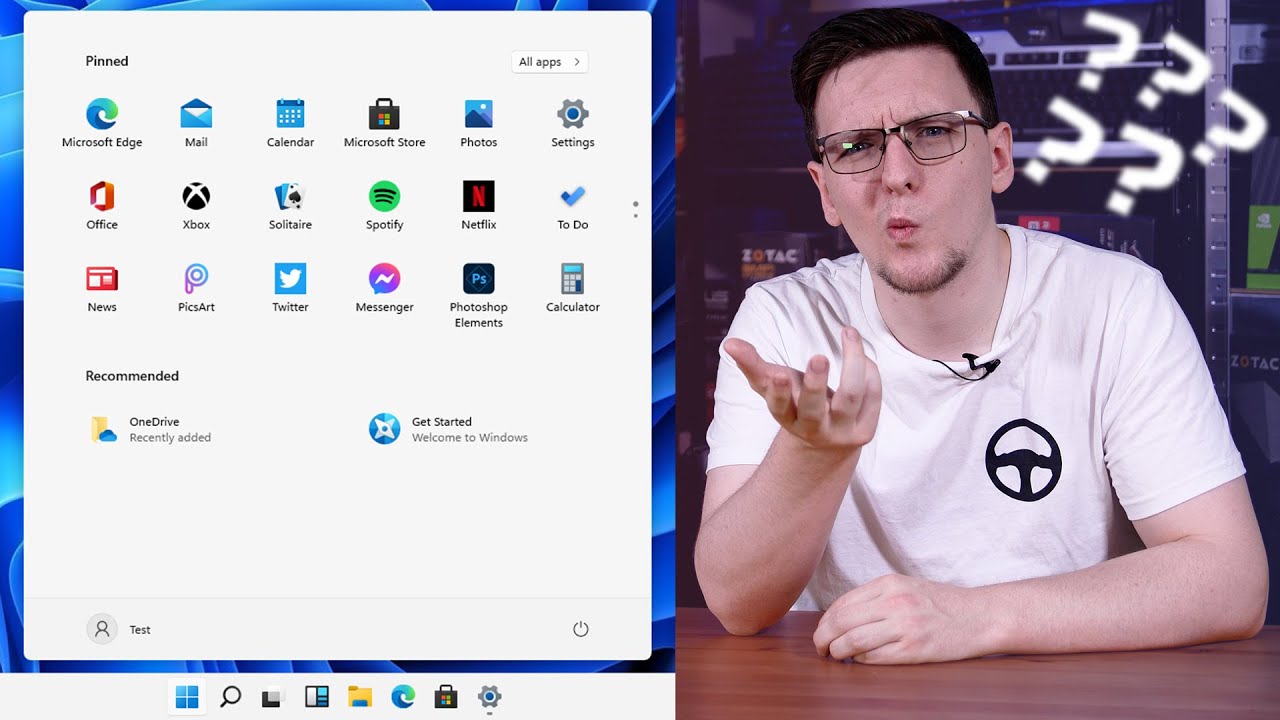Screen dimensions: 1280x720
Task: Switch to Settings on the taskbar
Action: click(x=489, y=697)
